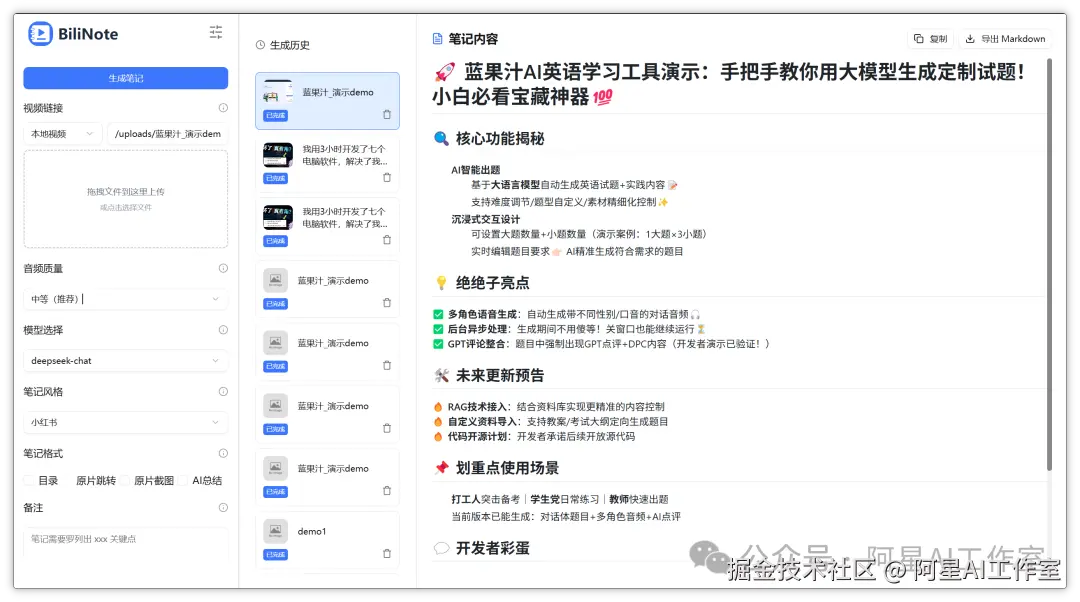Click the 已完成 badge on the highlighted card

[276, 116]
